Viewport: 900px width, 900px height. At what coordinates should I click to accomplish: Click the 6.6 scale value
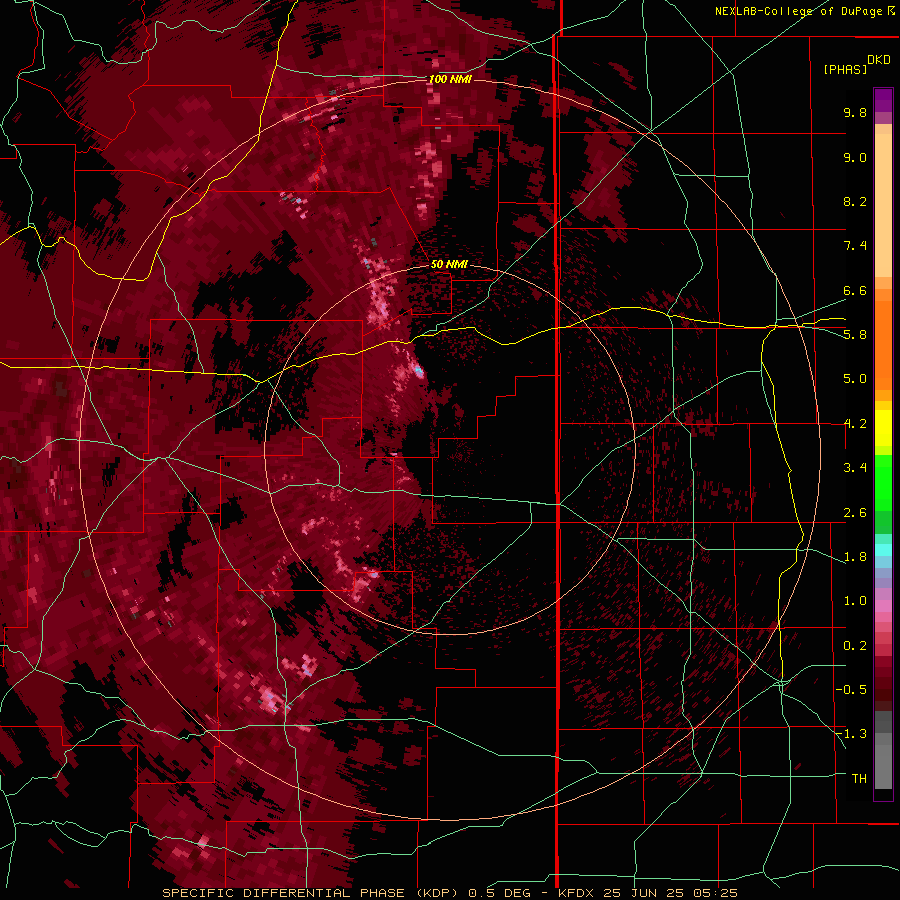(855, 290)
